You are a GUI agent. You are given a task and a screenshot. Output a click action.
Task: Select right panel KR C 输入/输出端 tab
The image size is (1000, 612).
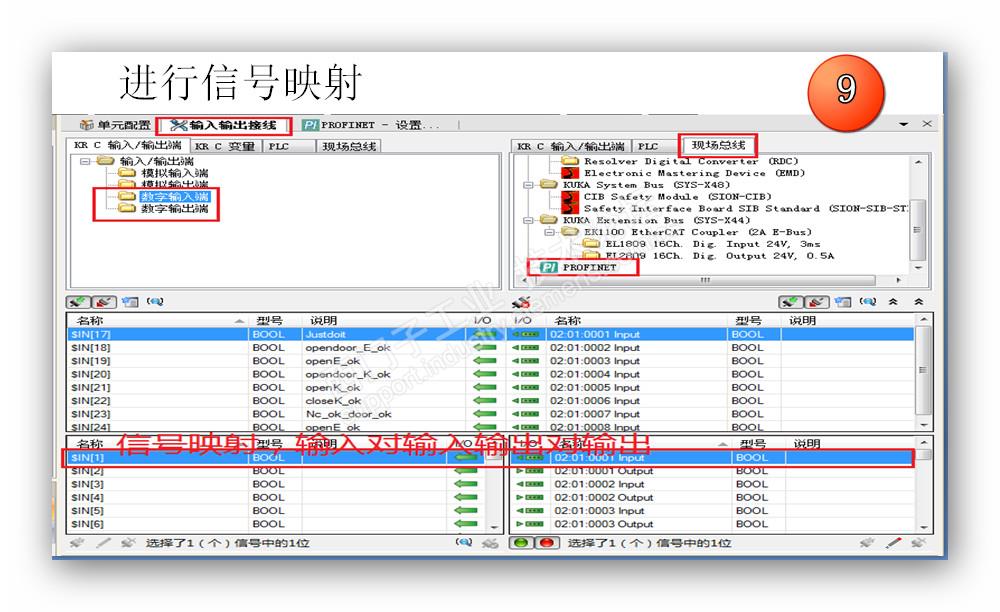(571, 146)
